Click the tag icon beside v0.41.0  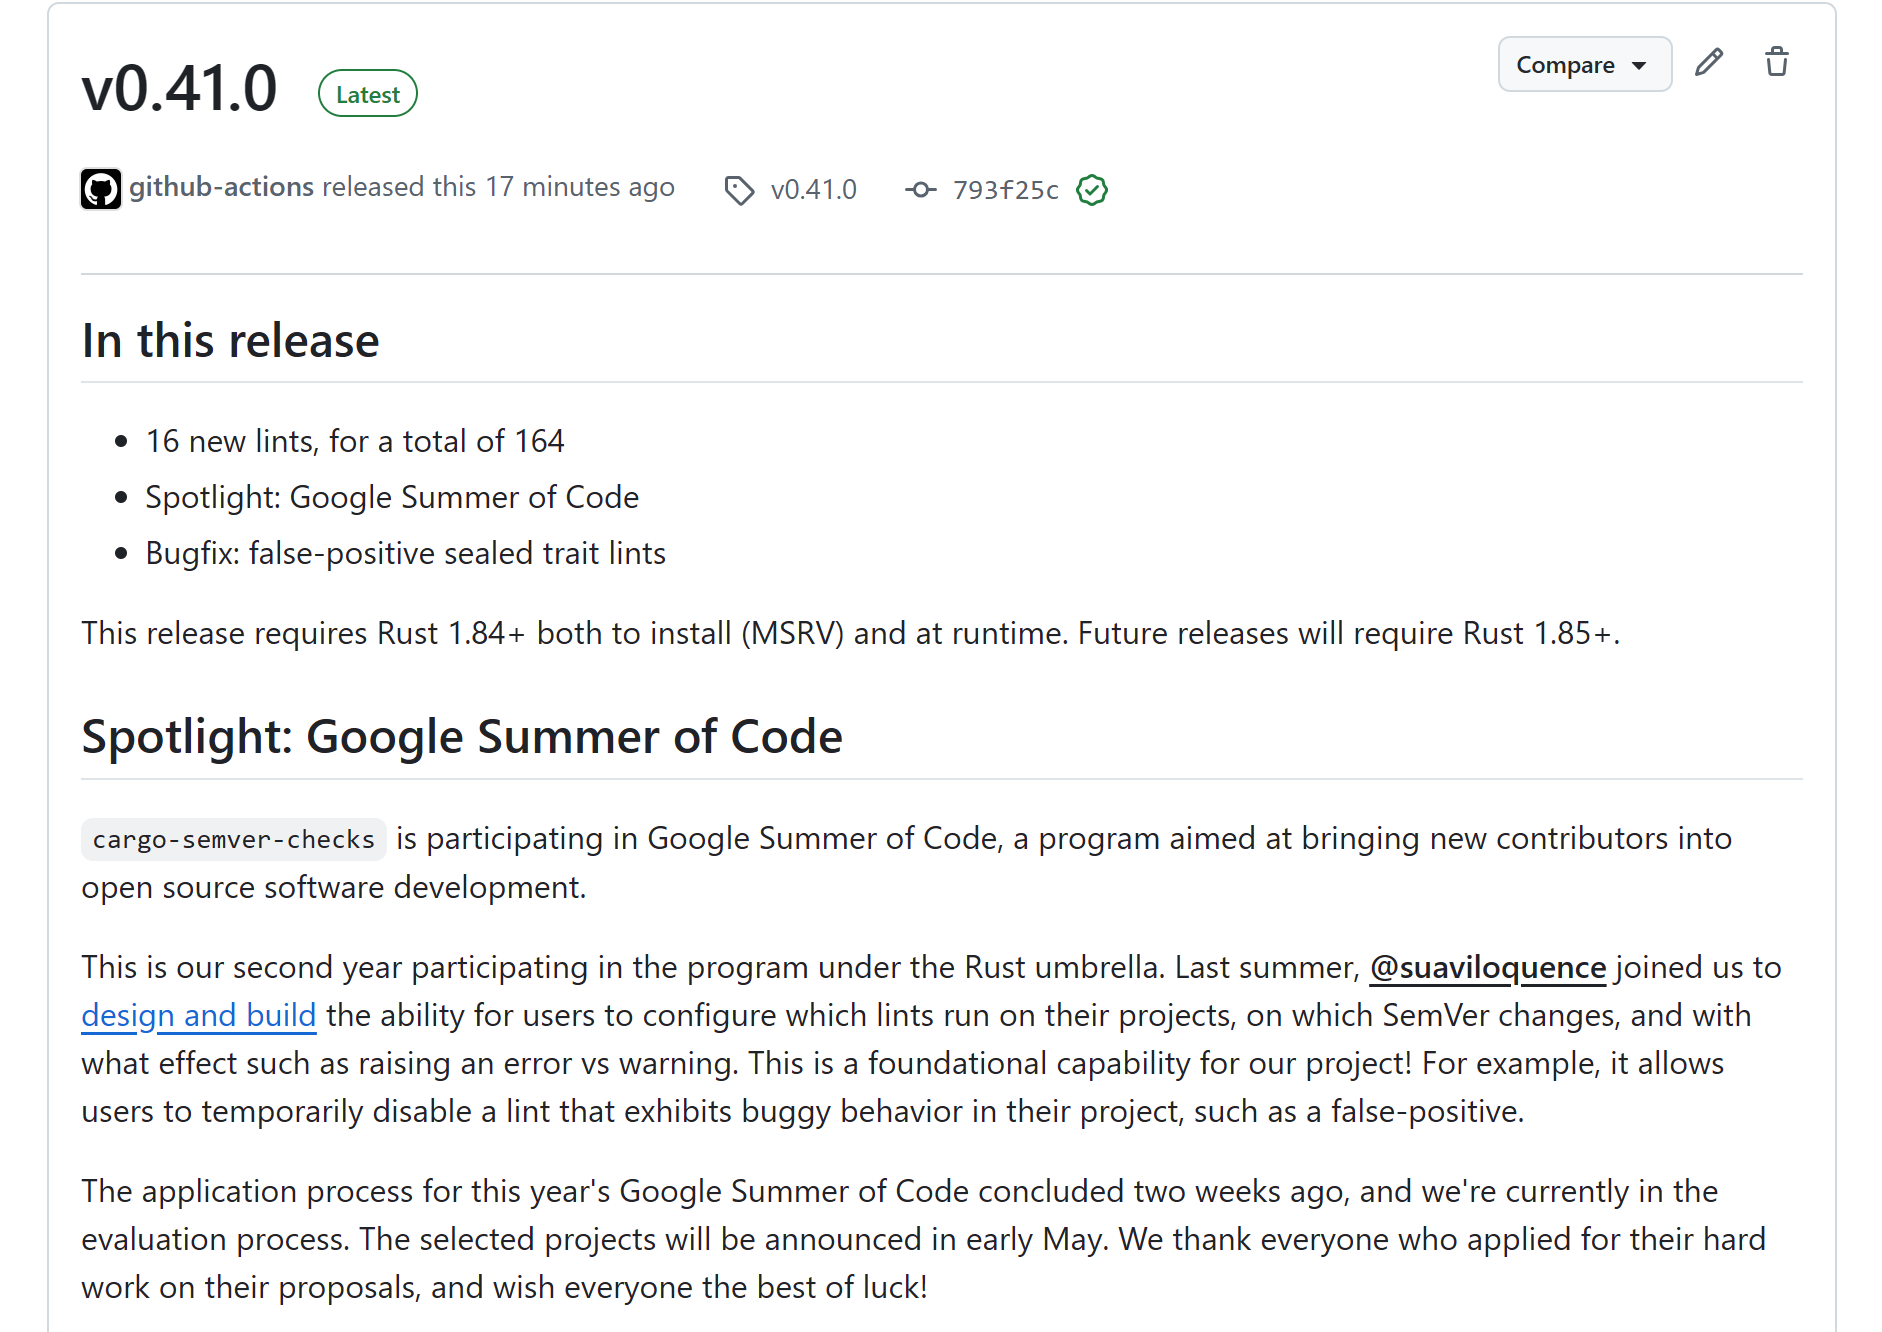click(739, 190)
